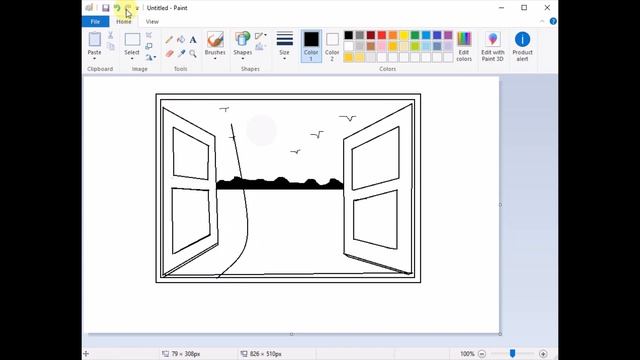640x360 pixels.
Task: Click the zoom in plus button
Action: click(543, 354)
